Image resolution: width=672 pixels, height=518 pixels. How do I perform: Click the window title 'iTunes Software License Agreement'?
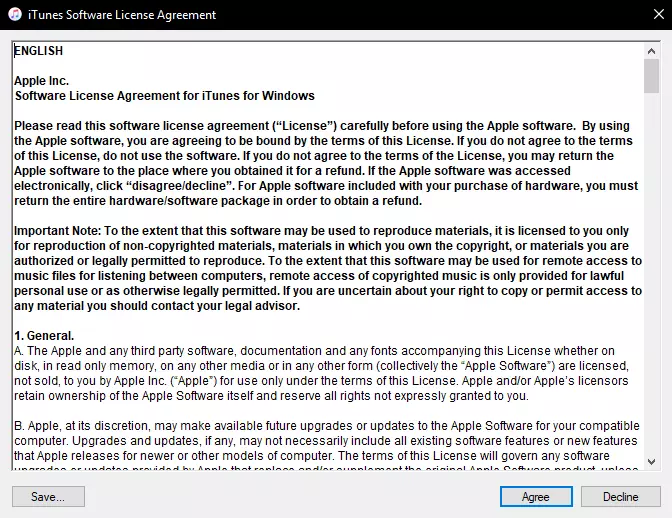pyautogui.click(x=122, y=15)
